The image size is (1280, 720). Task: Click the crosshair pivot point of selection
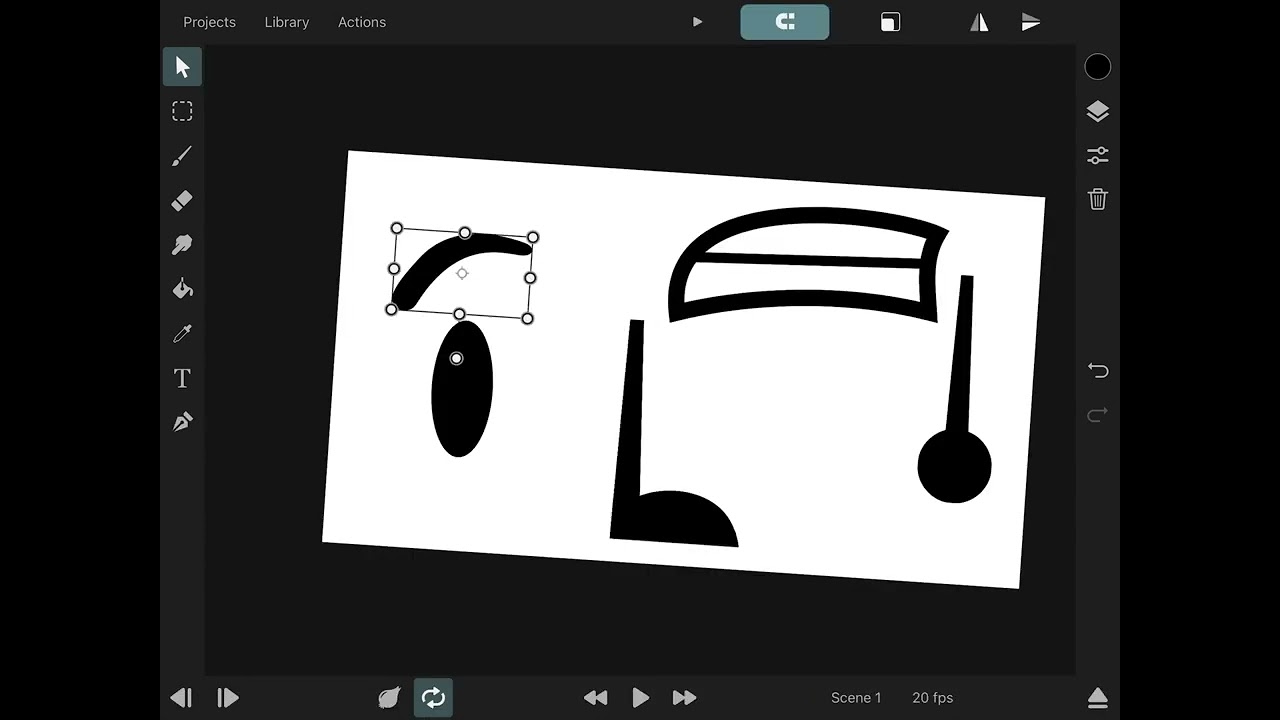tap(462, 273)
